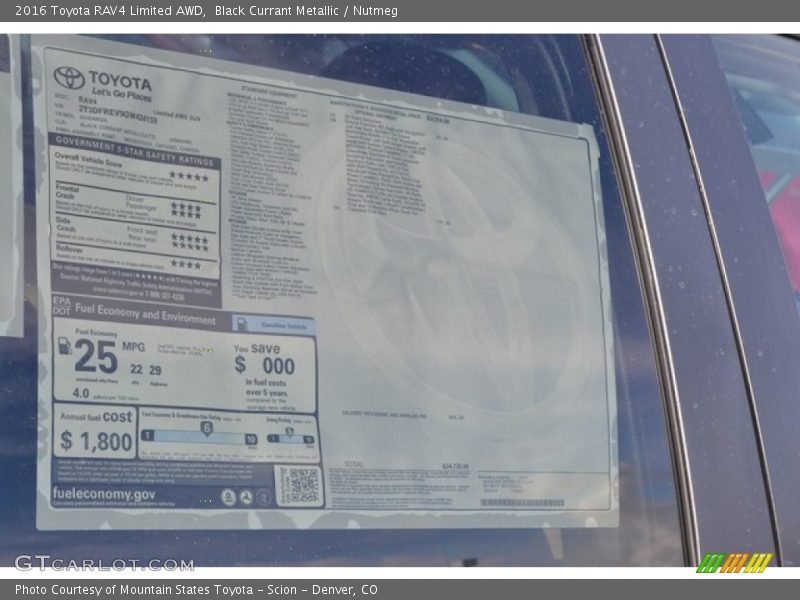Click the "Black Currant Metallic / Nutmeg" caption text
800x600 pixels.
coord(306,11)
